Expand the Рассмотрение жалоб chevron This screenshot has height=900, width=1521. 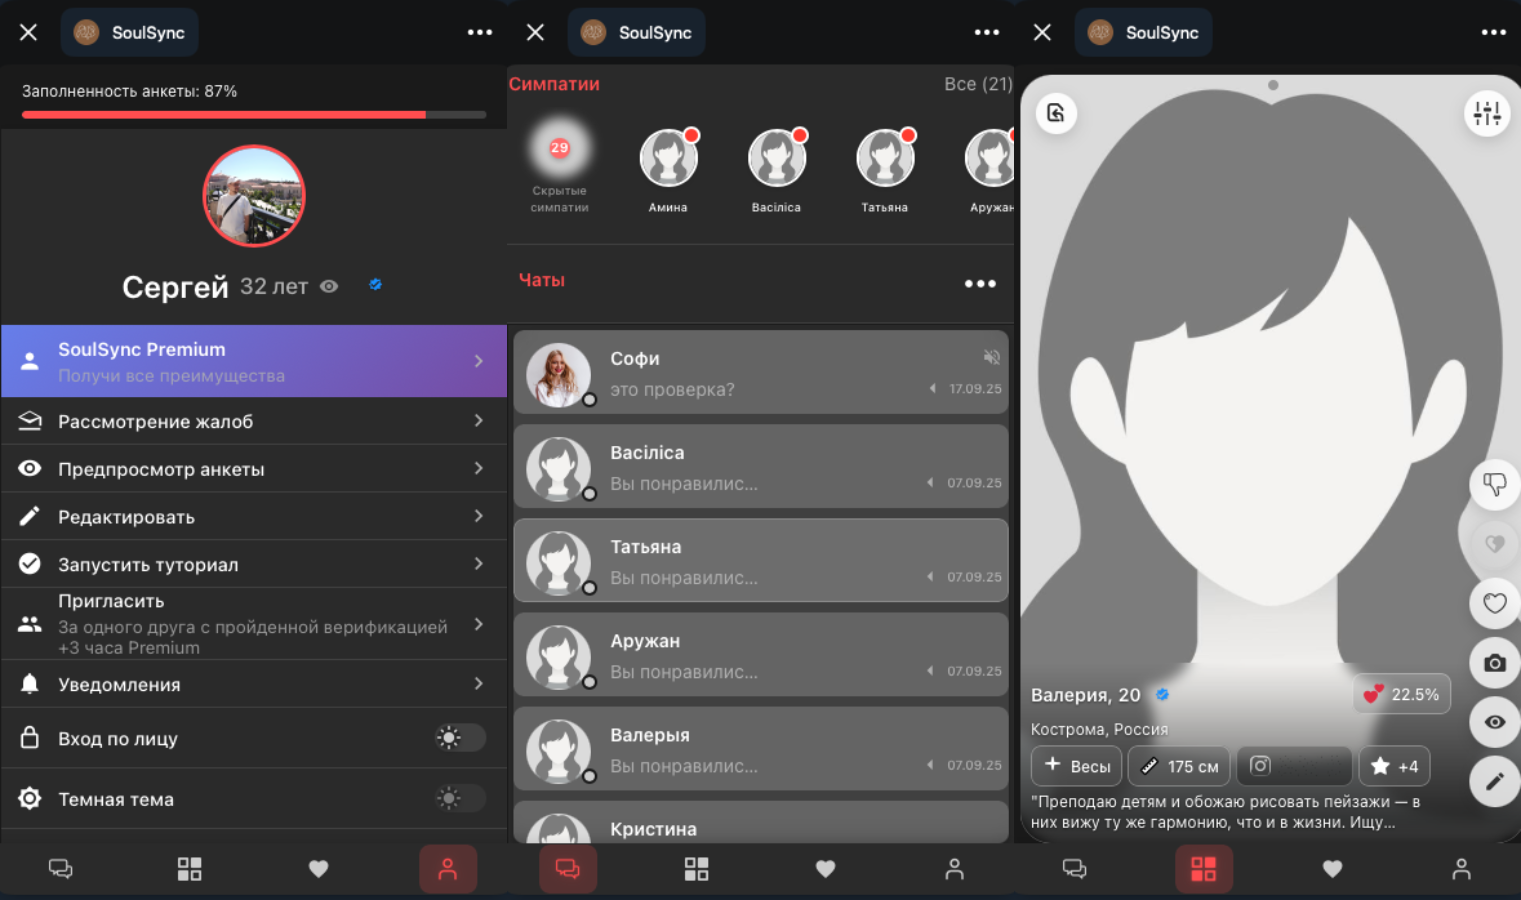(479, 421)
